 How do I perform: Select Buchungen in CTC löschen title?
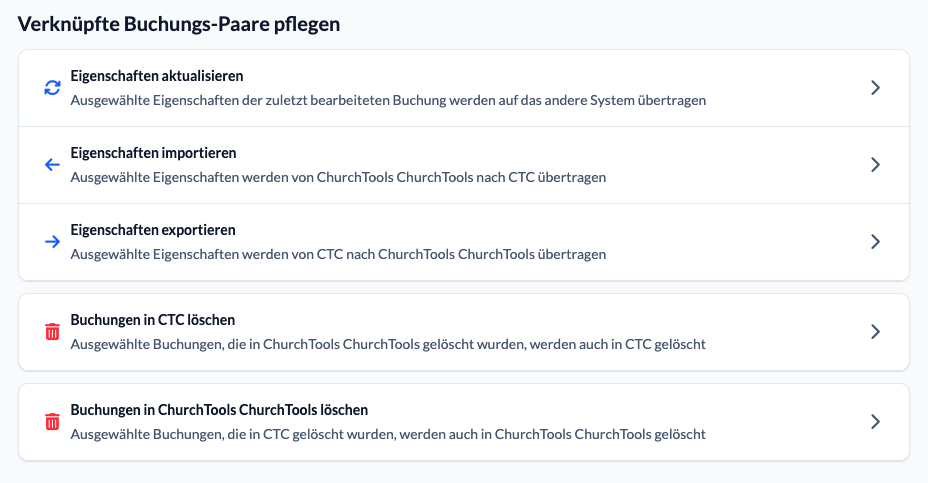coord(153,320)
